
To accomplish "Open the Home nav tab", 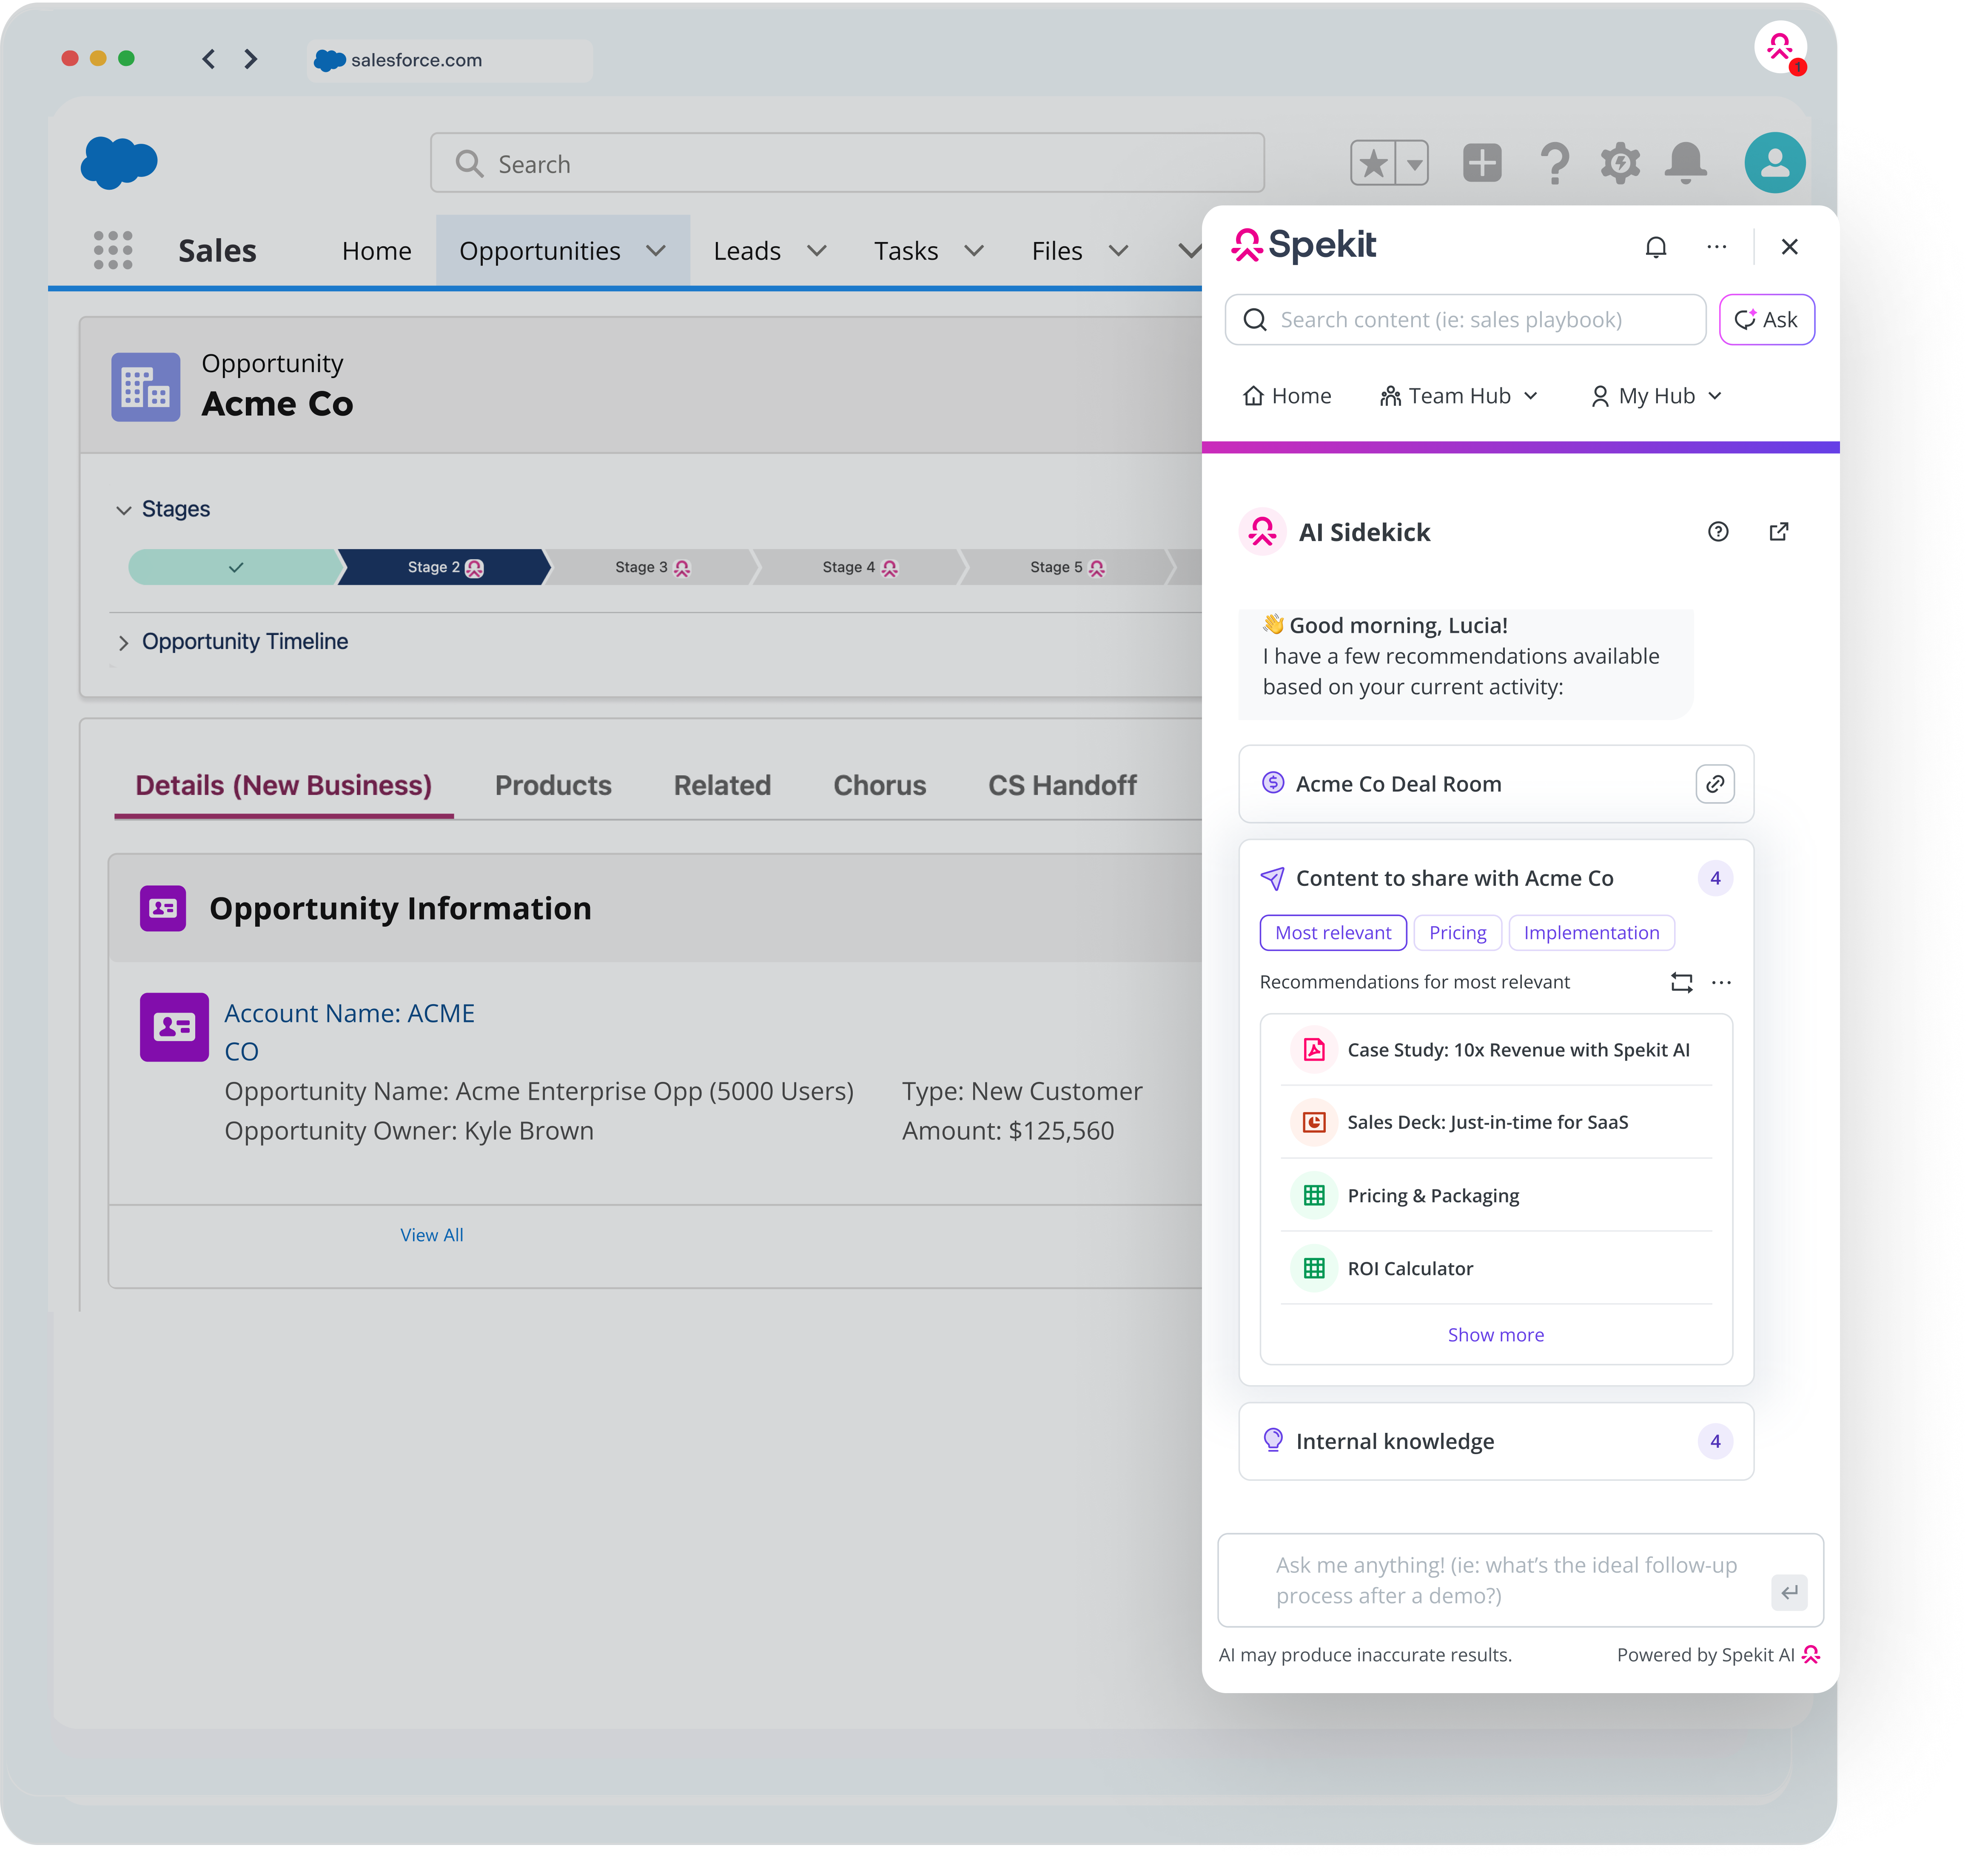I will pos(376,251).
